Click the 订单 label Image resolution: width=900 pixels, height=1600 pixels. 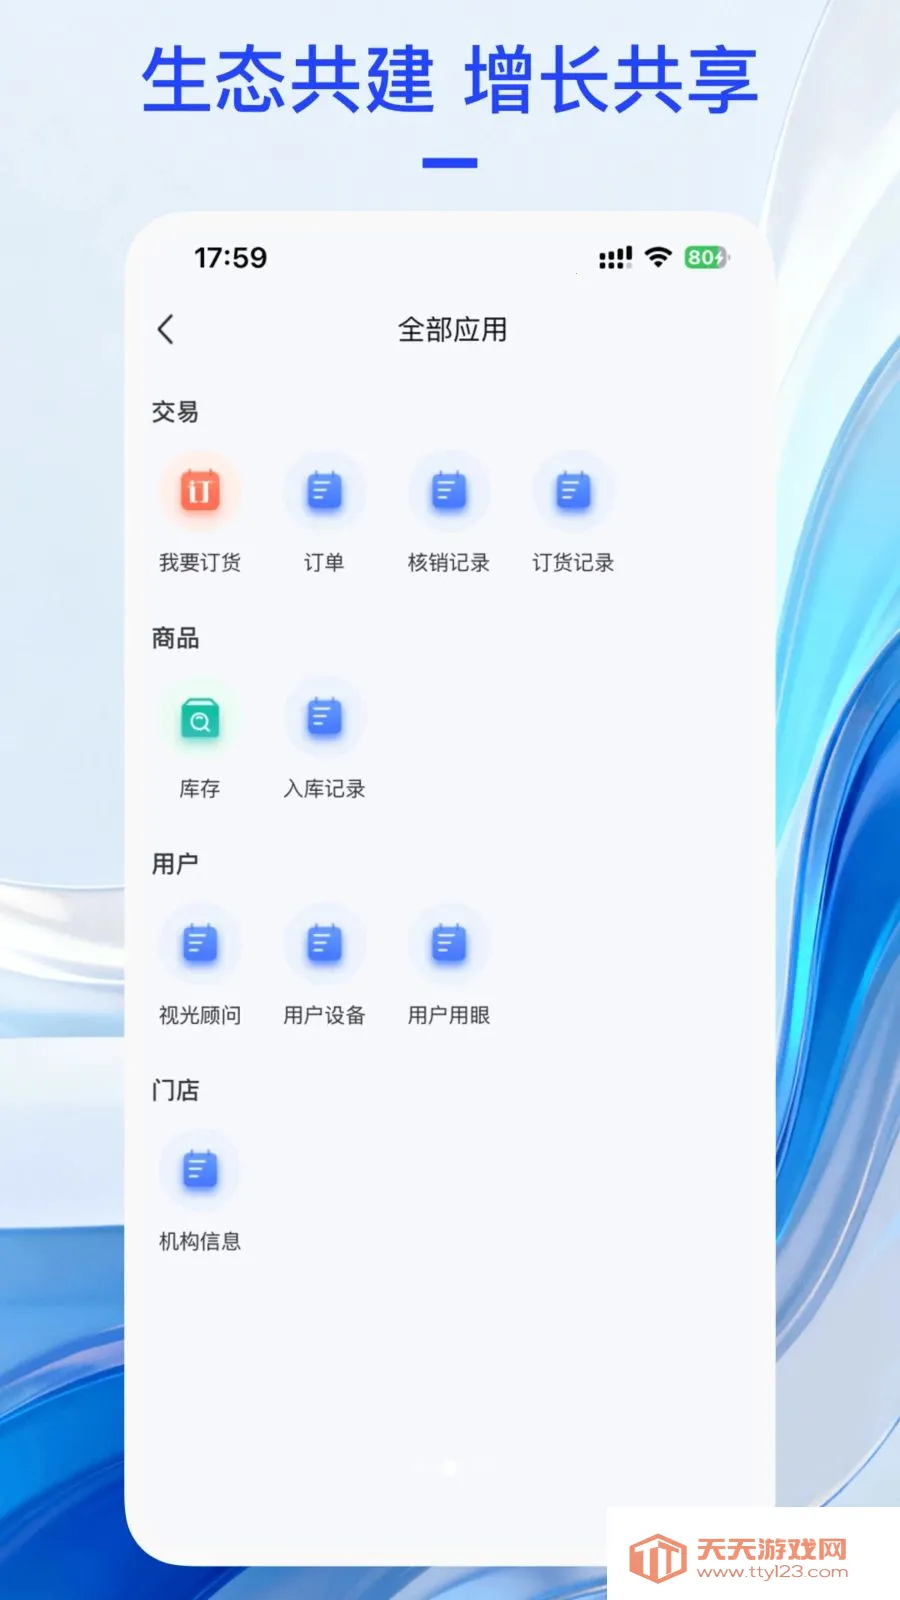[324, 563]
